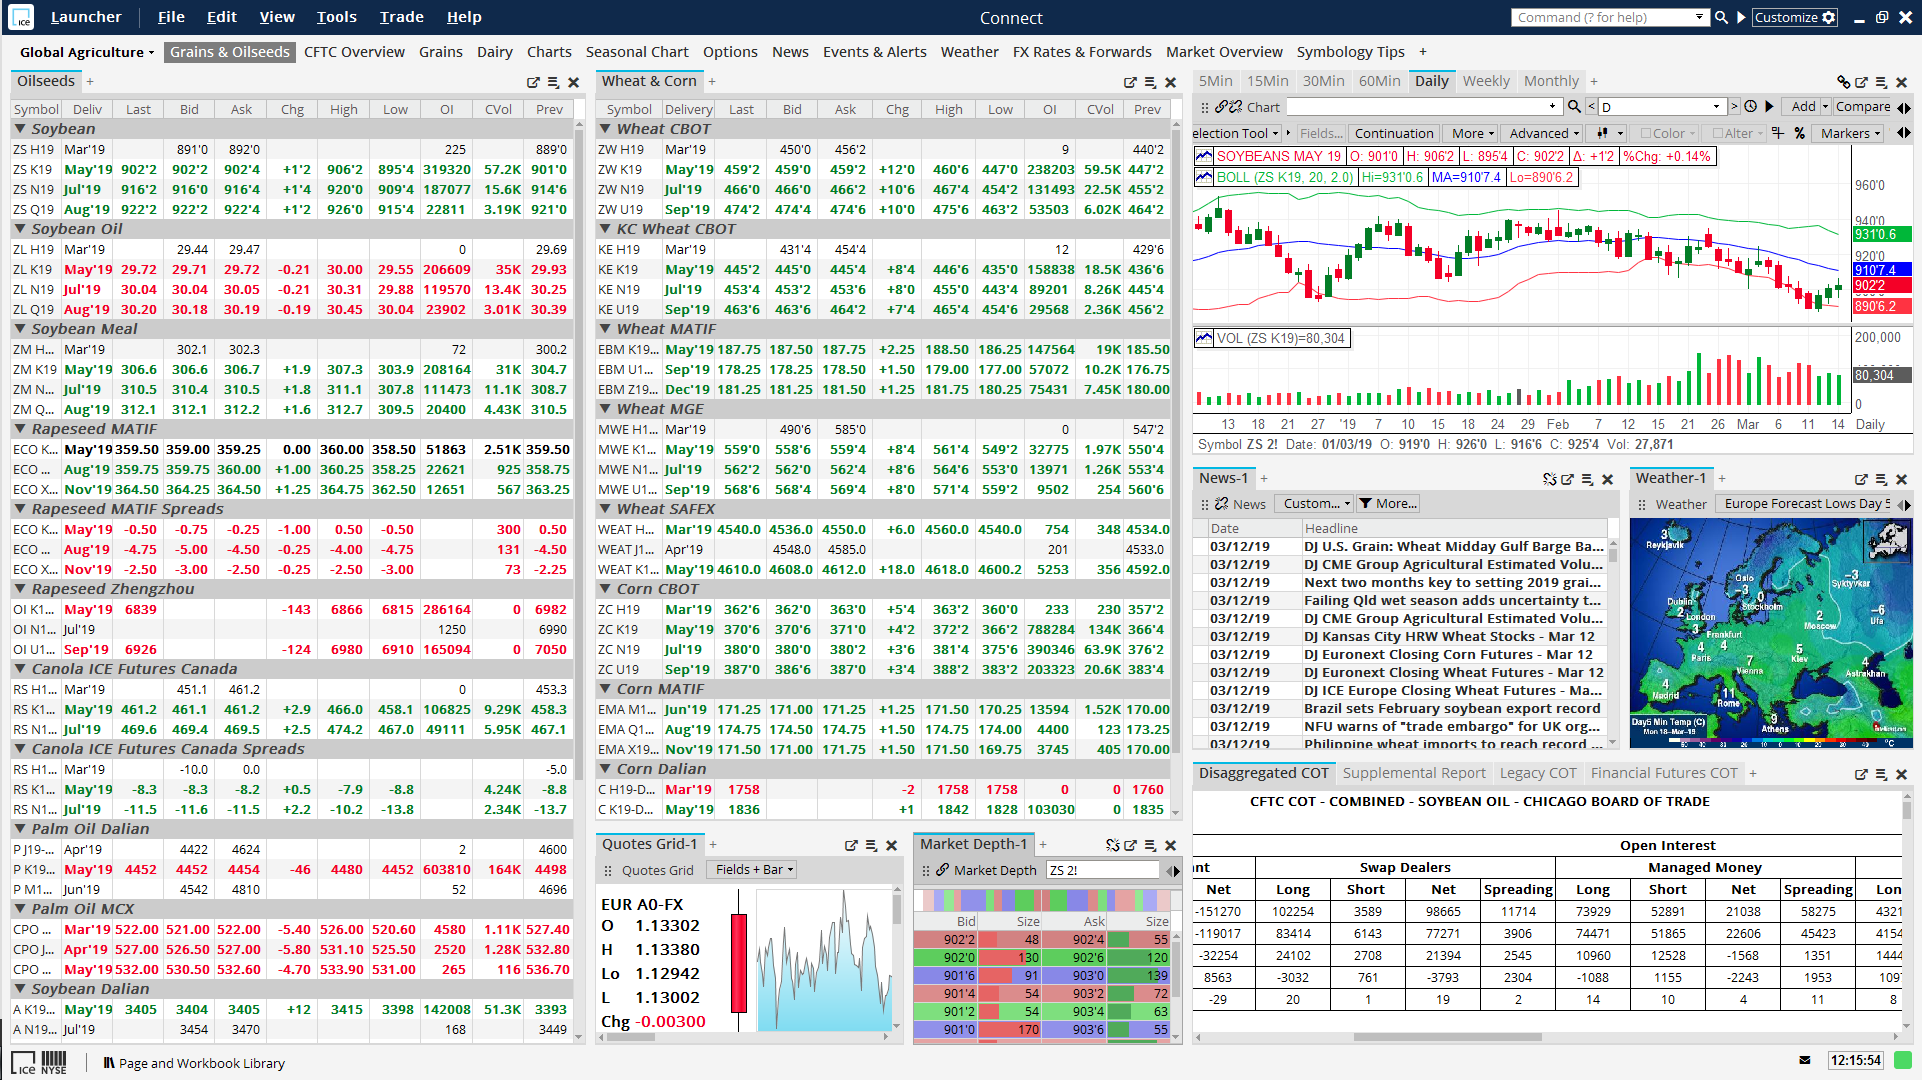Open the Trade menu
This screenshot has width=1922, height=1080.
pos(401,17)
